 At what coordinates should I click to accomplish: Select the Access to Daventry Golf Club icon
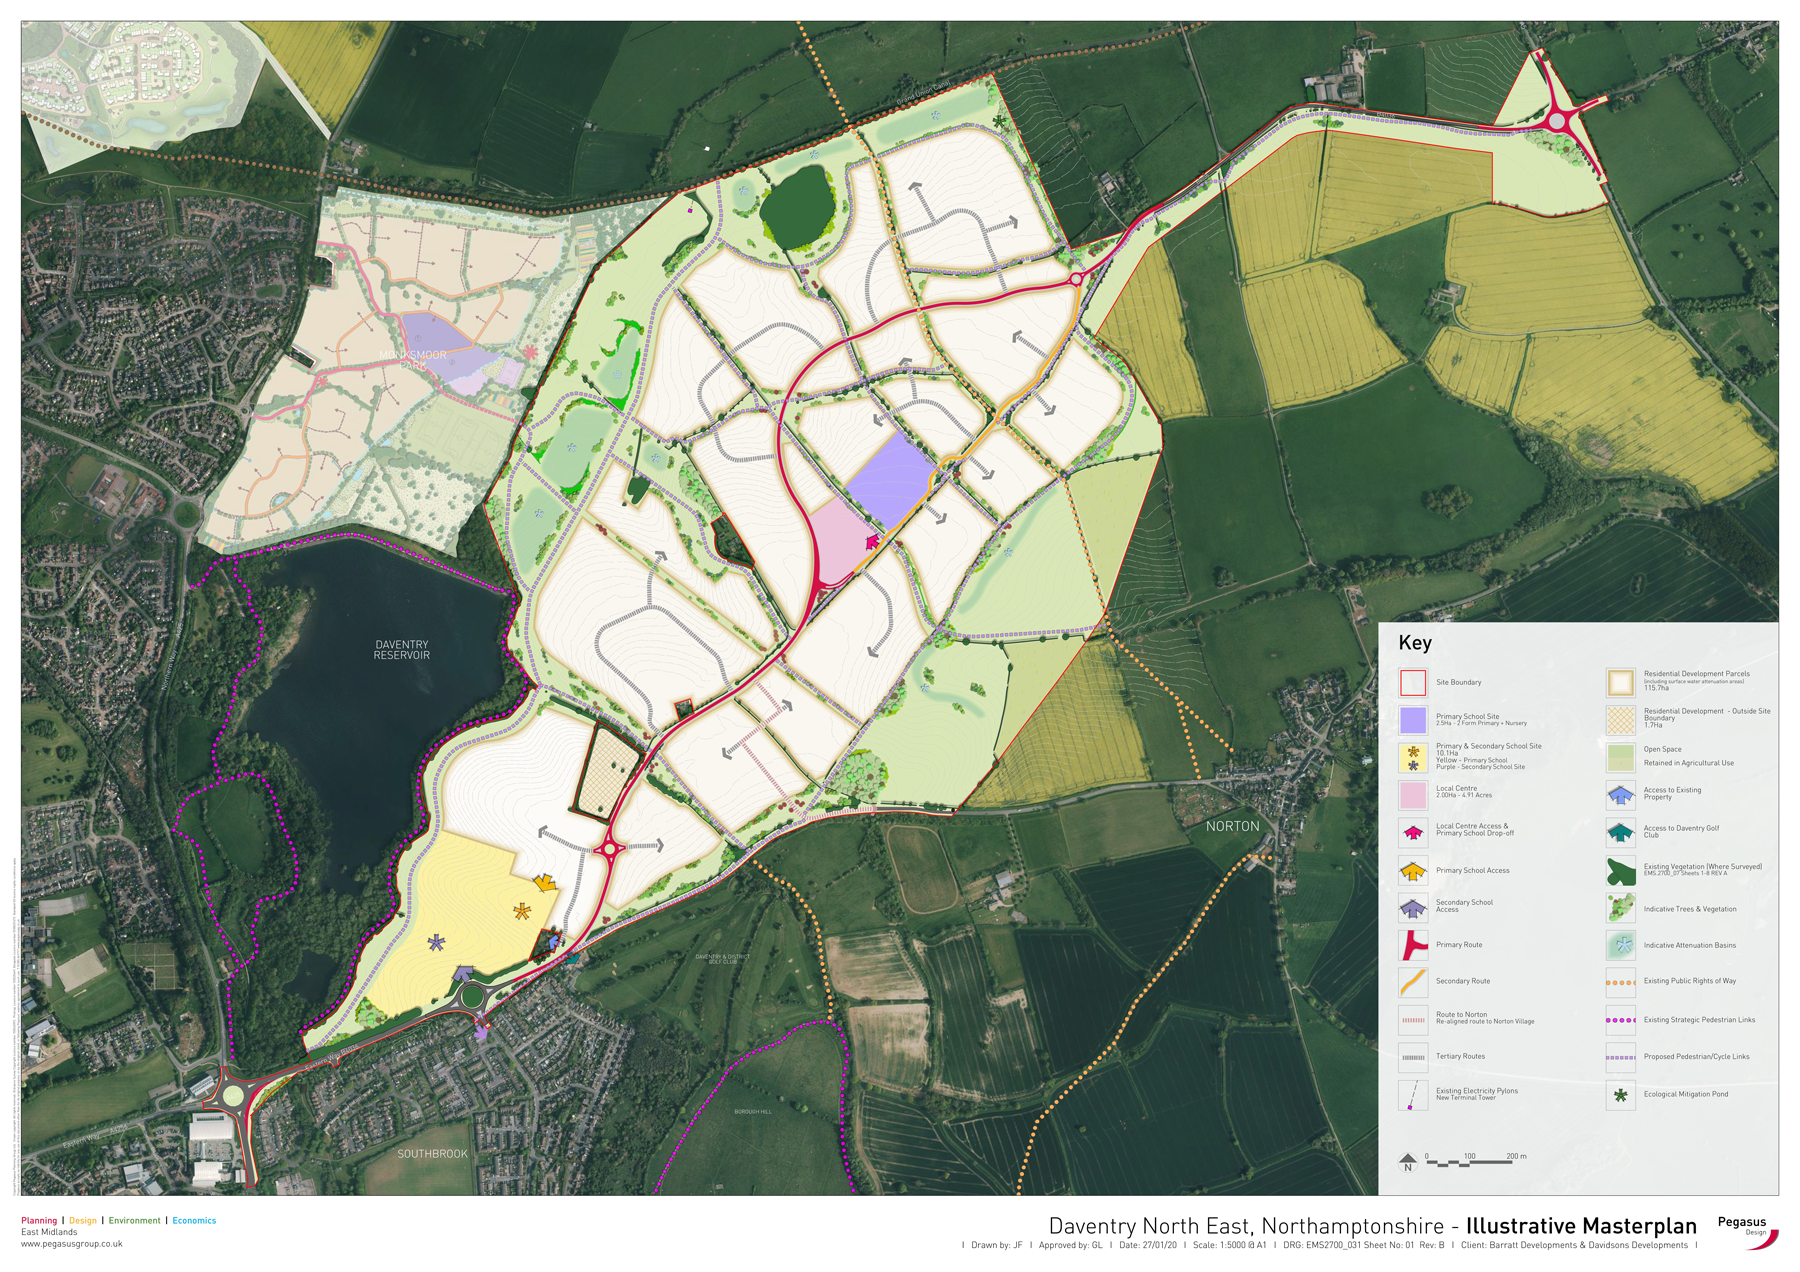pyautogui.click(x=1620, y=832)
